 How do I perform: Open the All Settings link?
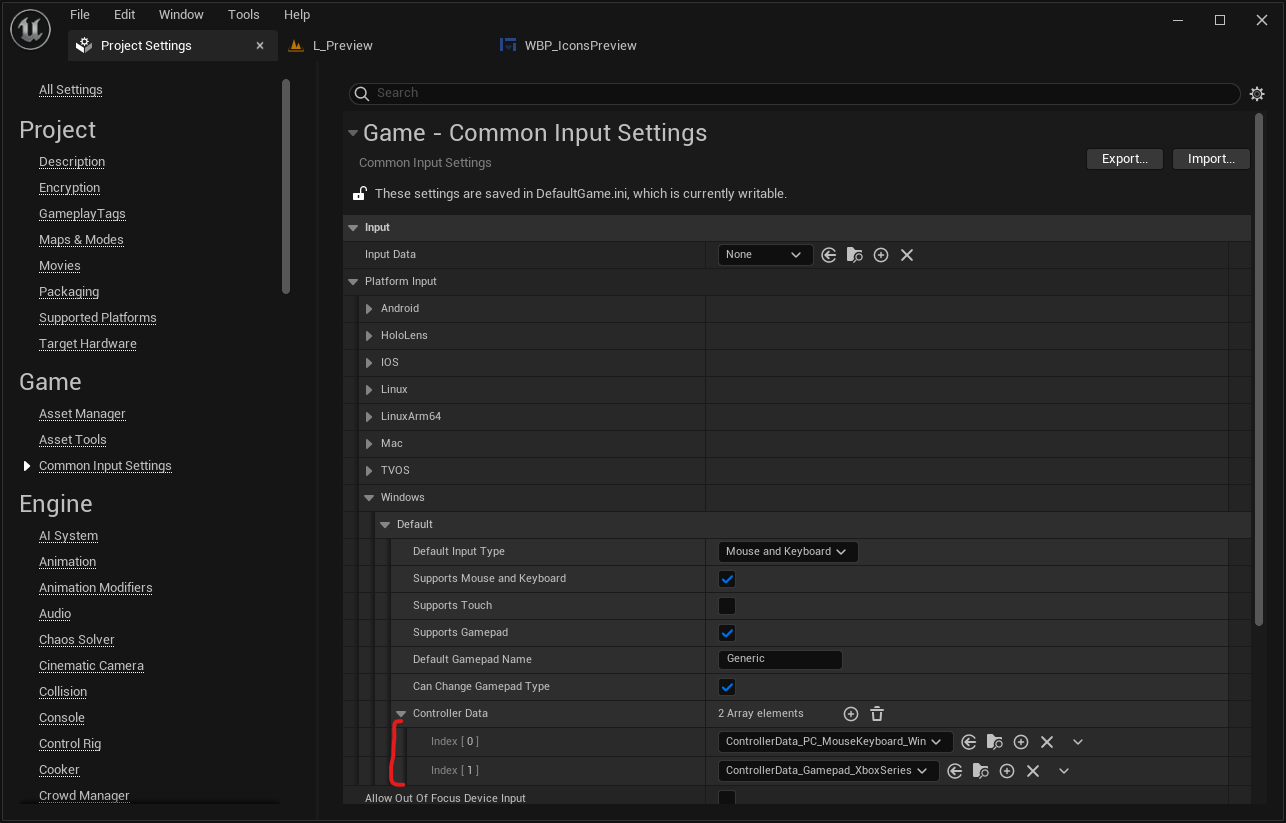(x=71, y=90)
